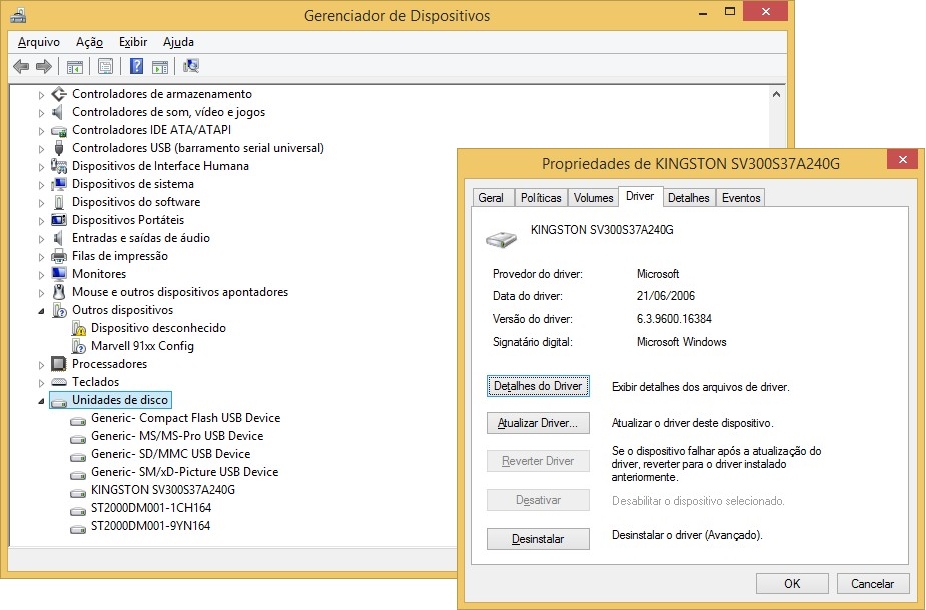Click the drive icon in the KINGSTON properties dialog
Screen dimensions: 926x610
tap(501, 239)
